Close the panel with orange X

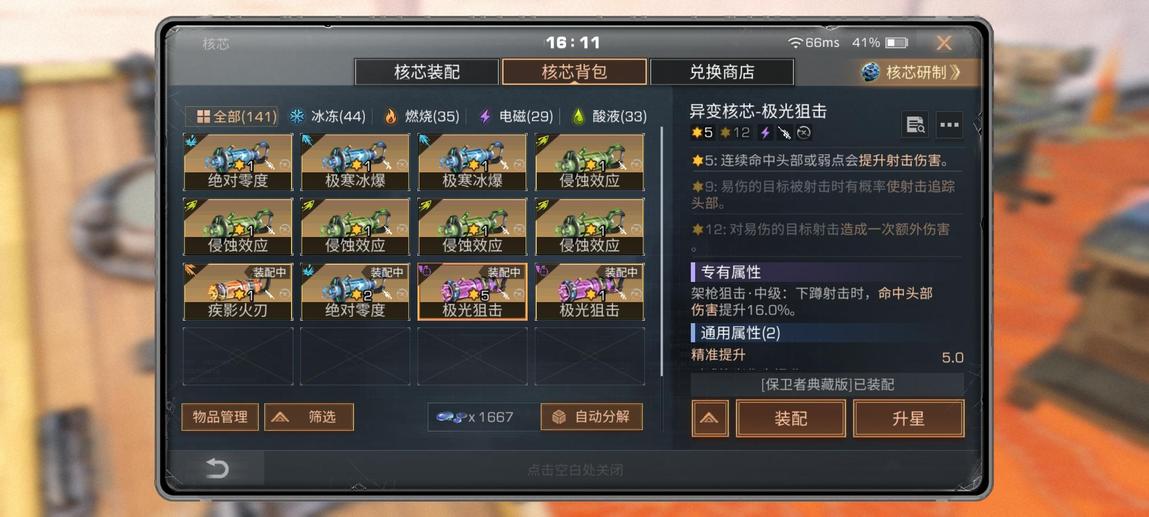tap(944, 43)
